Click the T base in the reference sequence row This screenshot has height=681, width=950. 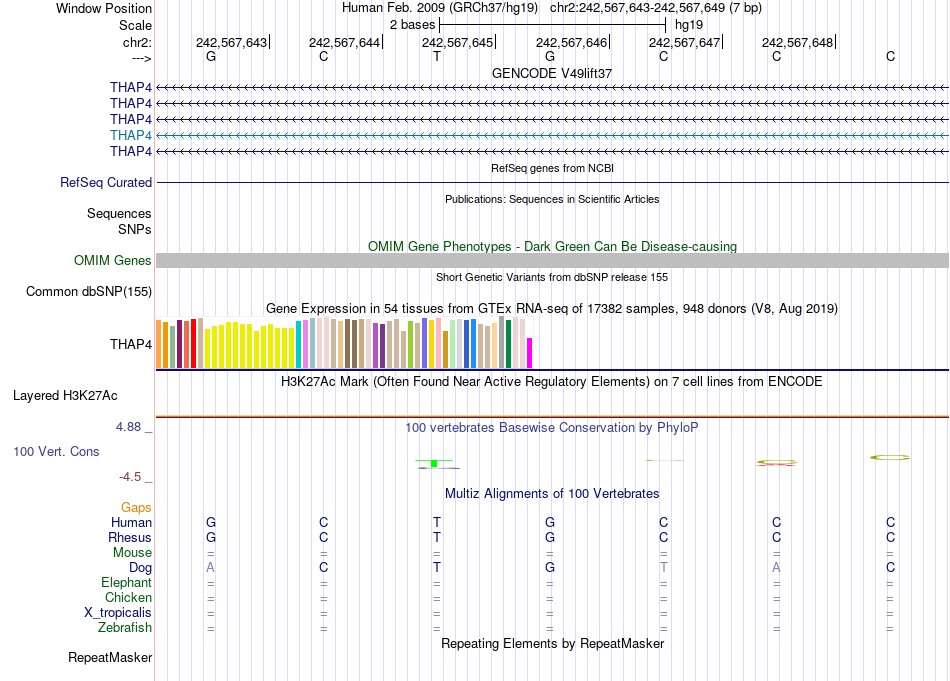coord(437,56)
